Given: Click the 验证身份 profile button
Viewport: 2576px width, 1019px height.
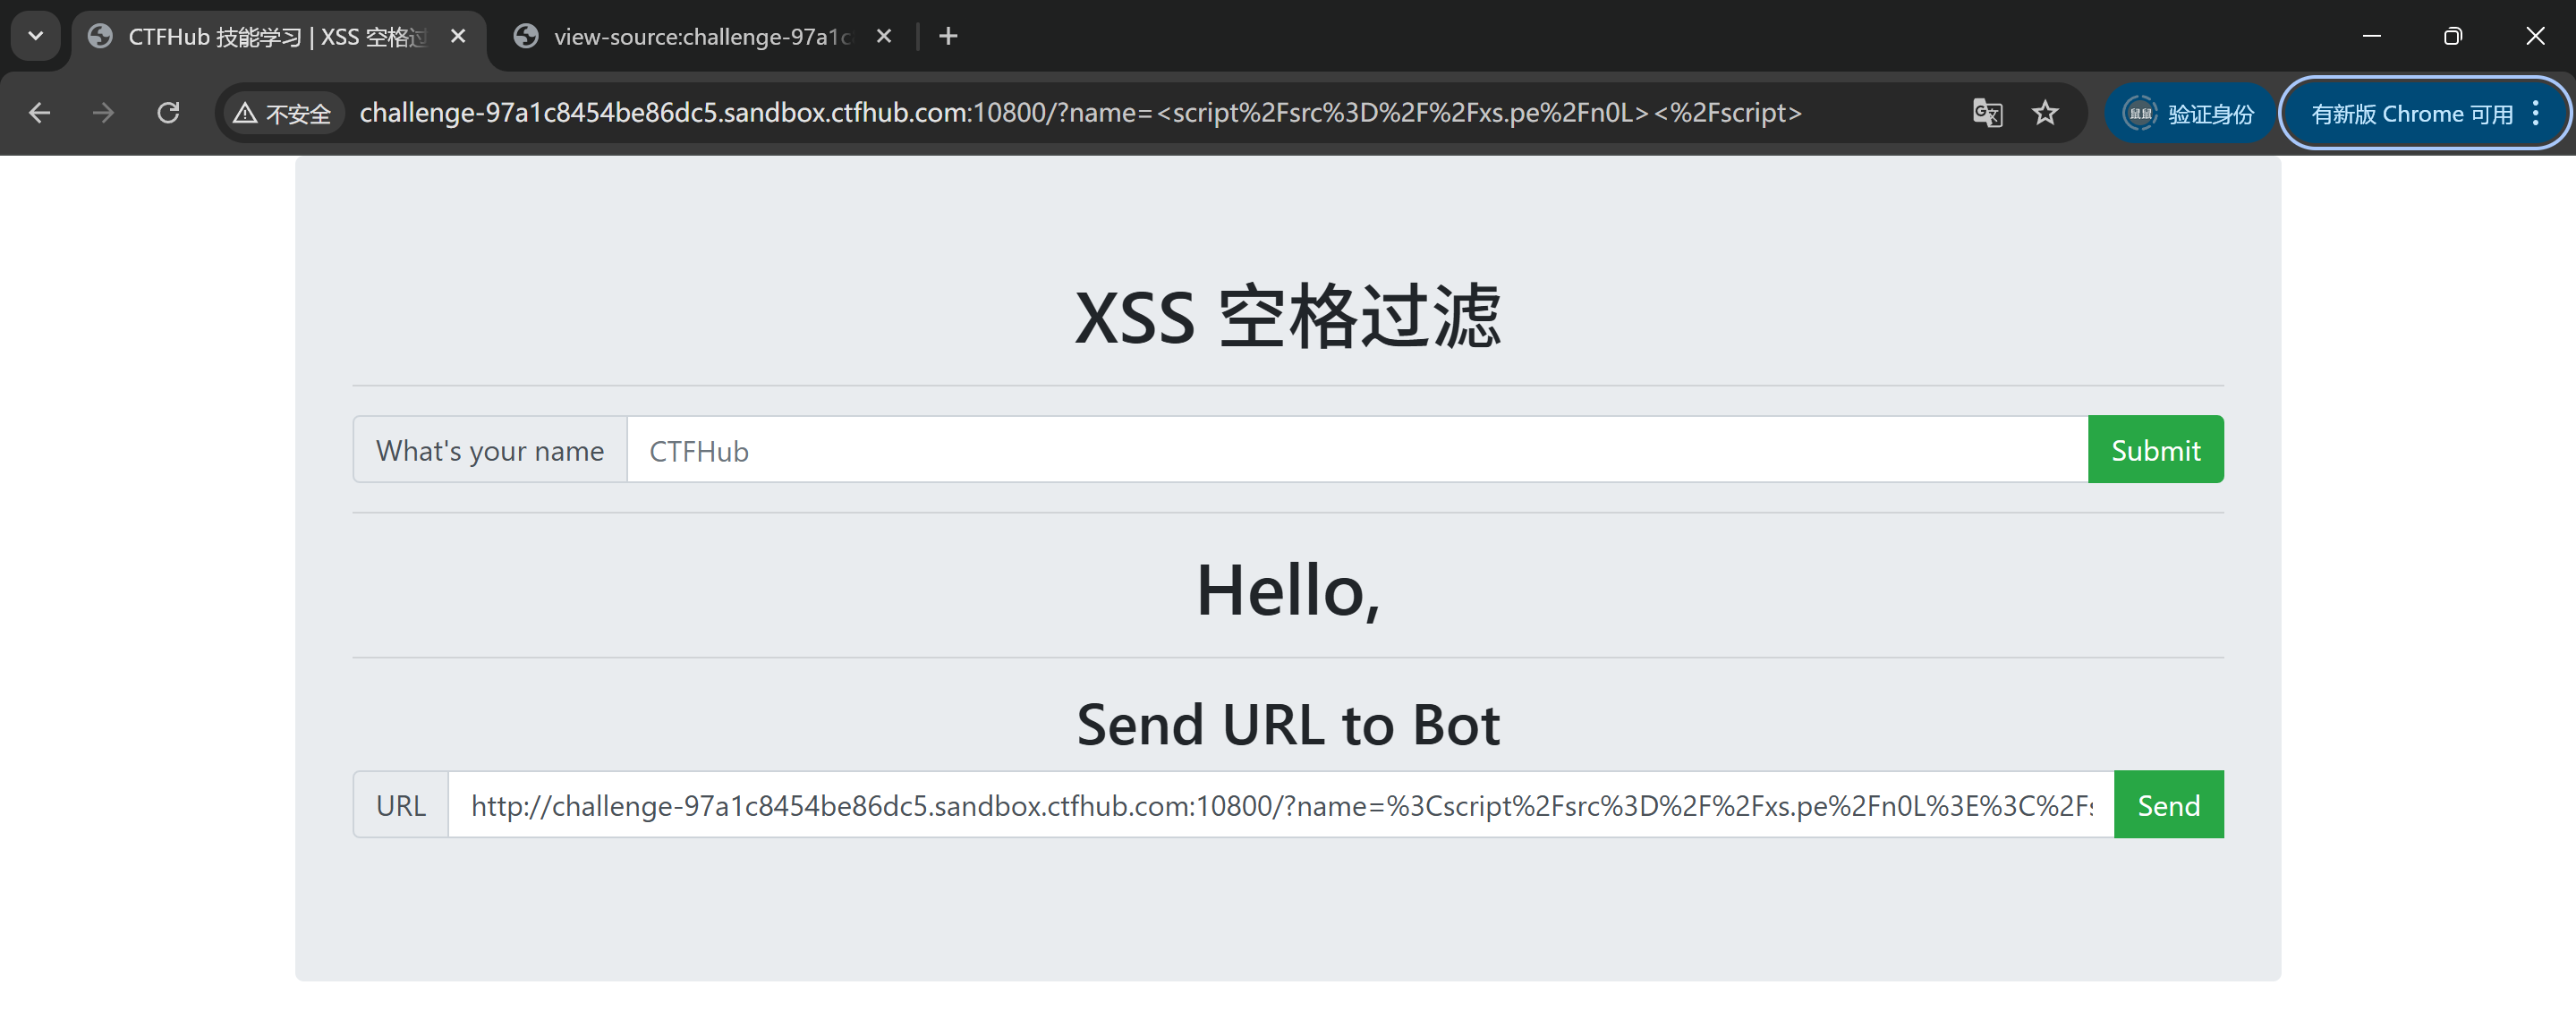Looking at the screenshot, I should pos(2189,113).
